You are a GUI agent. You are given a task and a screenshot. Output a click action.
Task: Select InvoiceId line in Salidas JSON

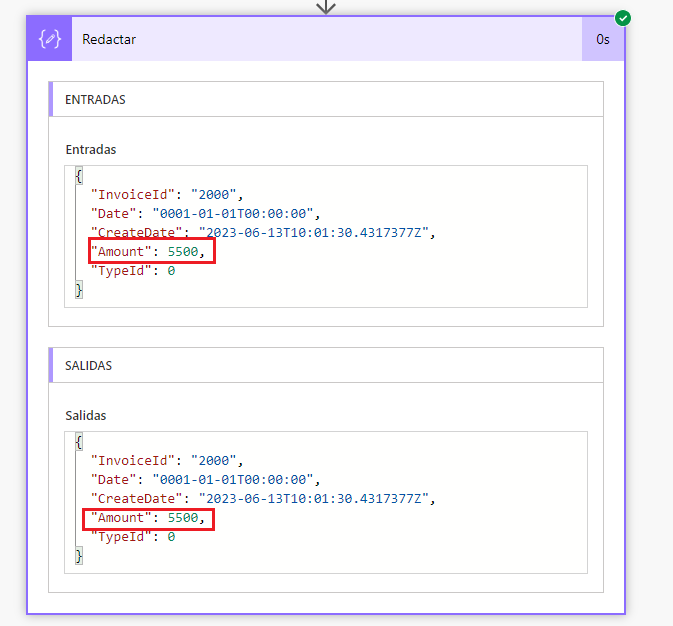point(167,461)
